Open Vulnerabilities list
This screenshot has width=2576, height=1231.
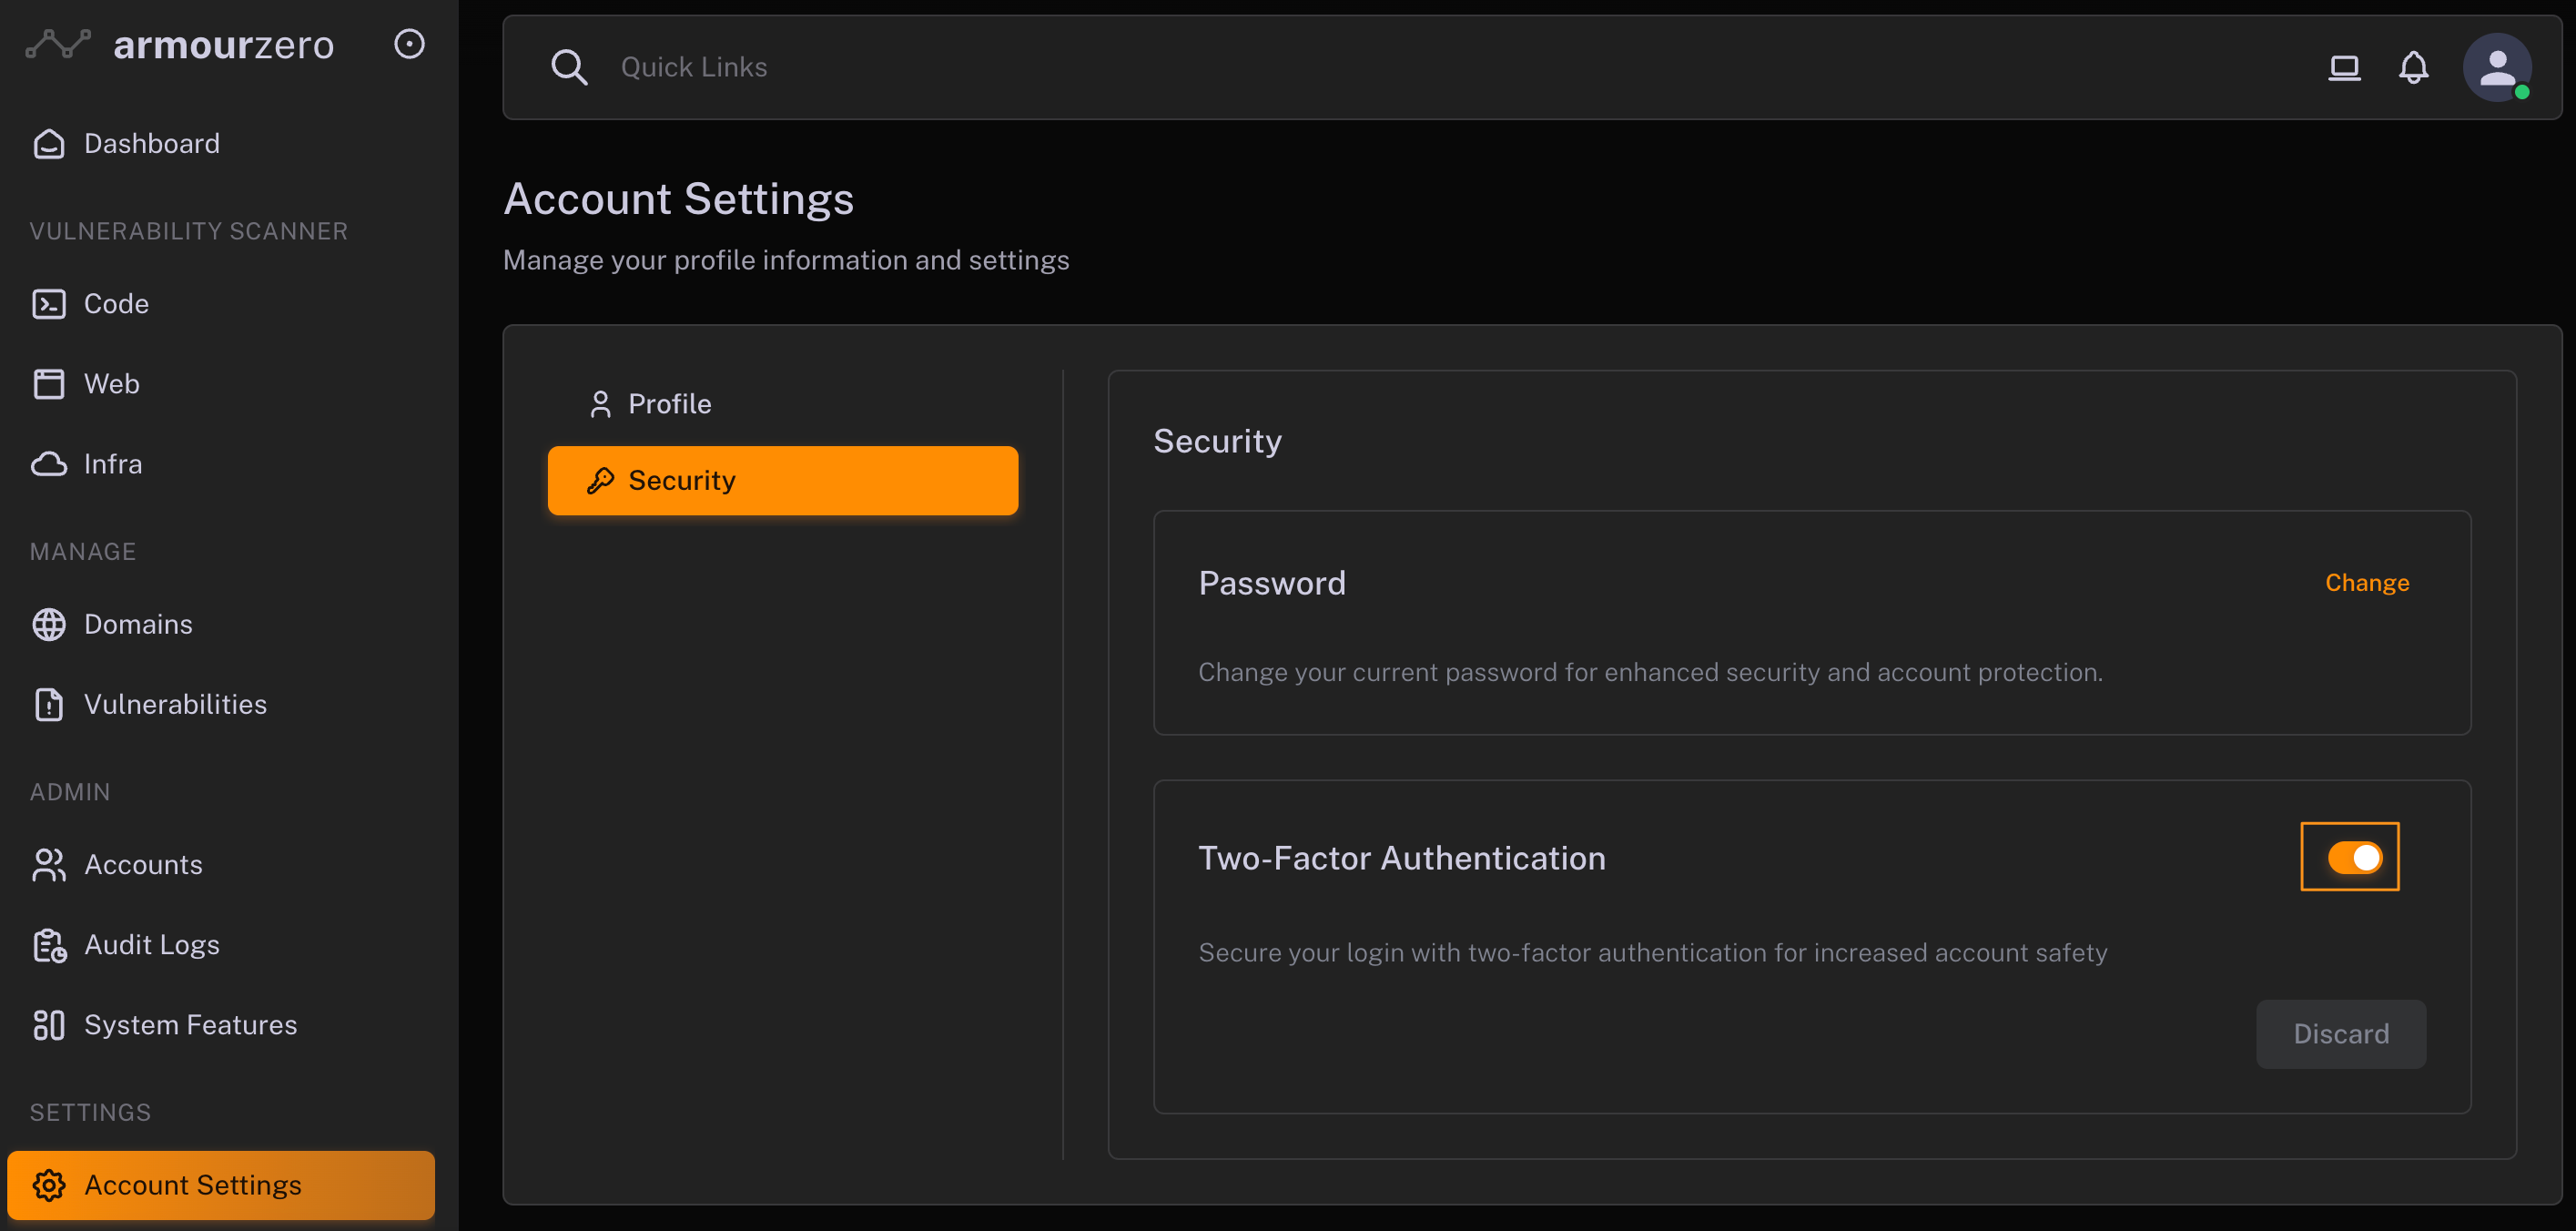coord(175,704)
